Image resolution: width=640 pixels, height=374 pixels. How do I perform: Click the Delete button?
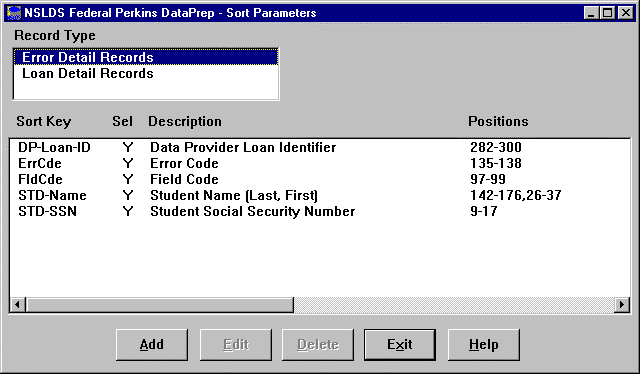click(x=318, y=345)
